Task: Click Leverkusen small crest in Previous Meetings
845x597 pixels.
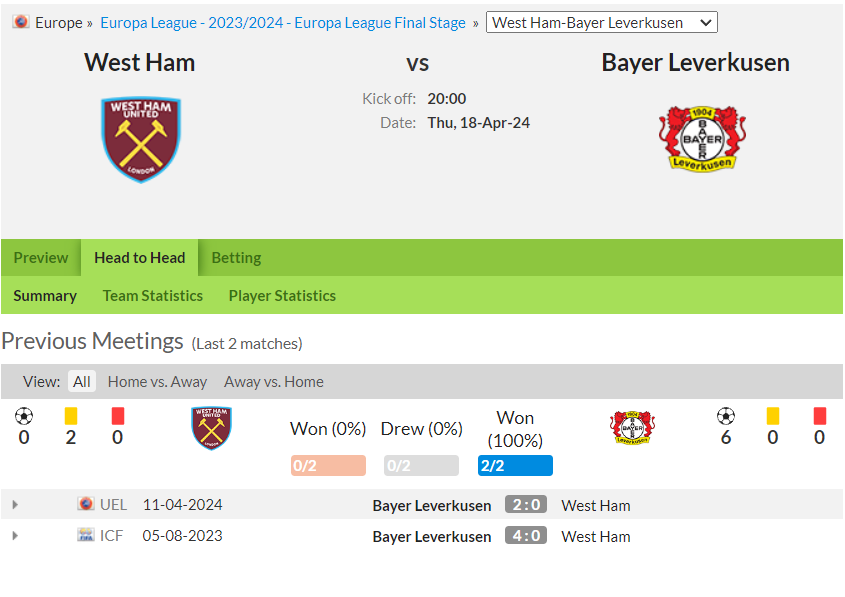Action: pyautogui.click(x=632, y=428)
